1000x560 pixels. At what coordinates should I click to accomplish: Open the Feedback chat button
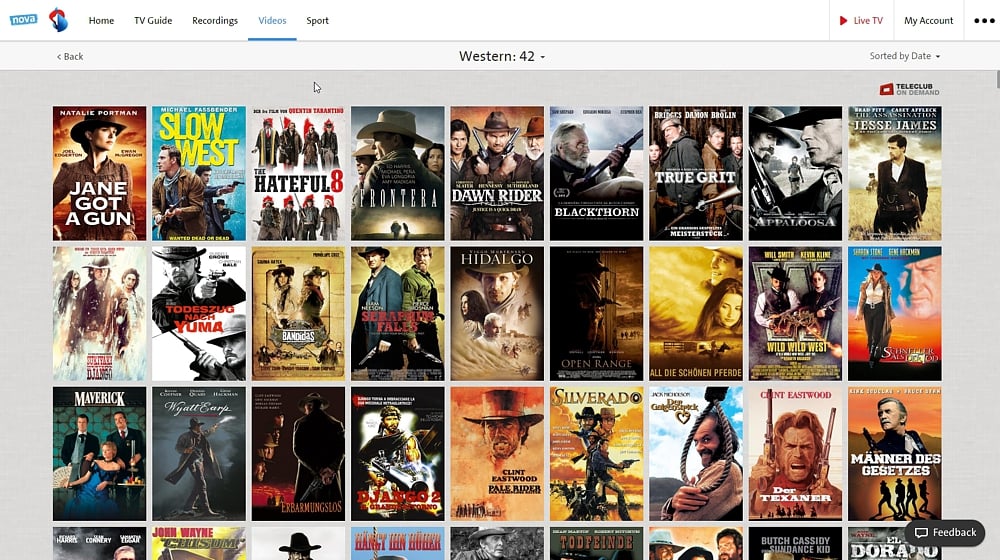coord(945,533)
